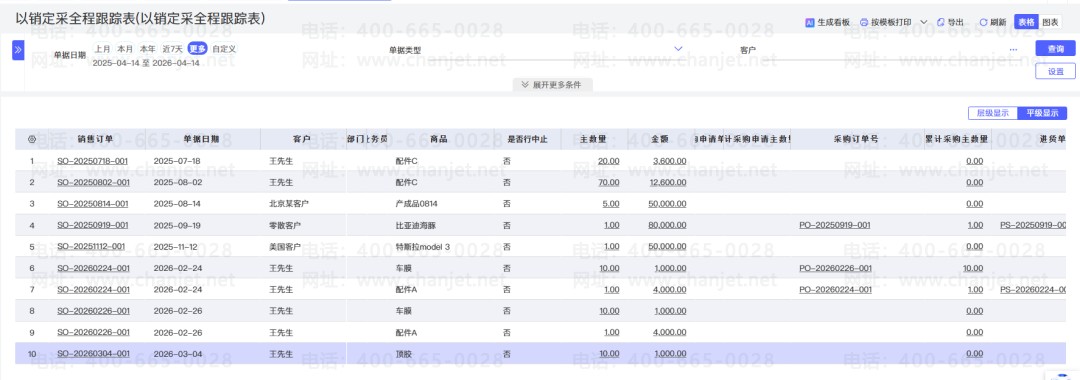
Task: Open sales order SO-20260304-001
Action: point(93,354)
